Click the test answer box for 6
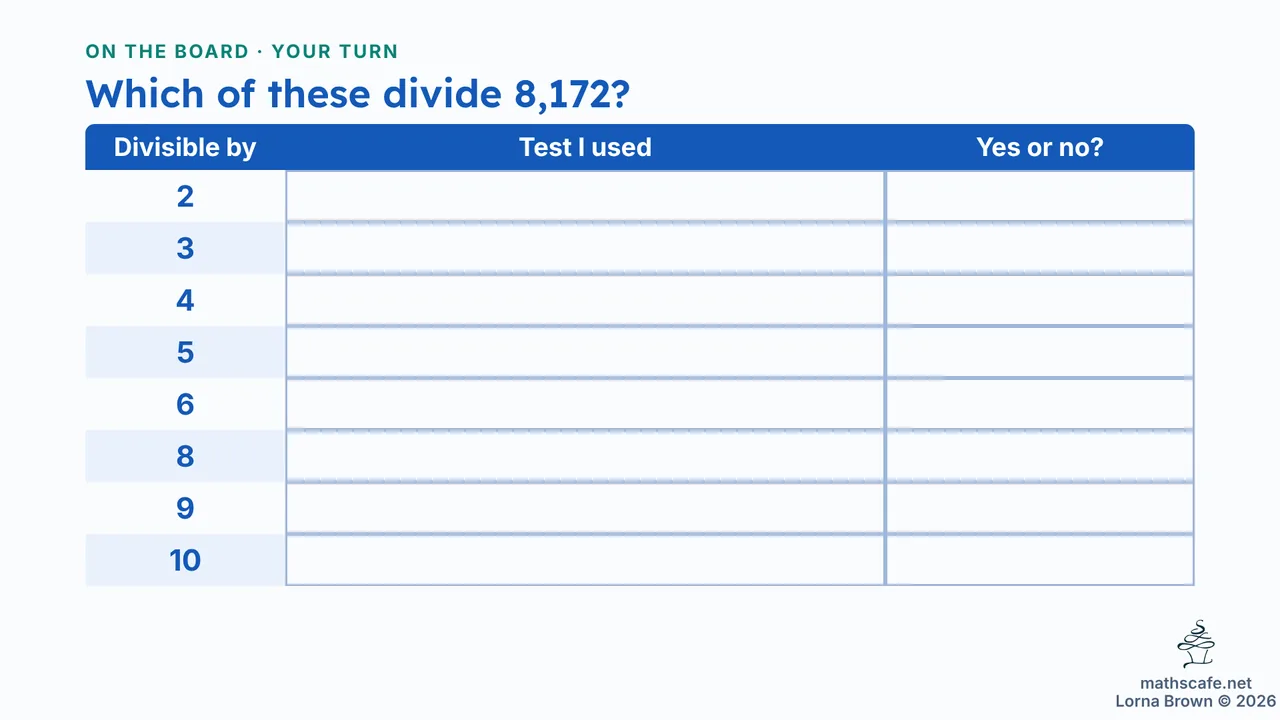 tap(585, 404)
